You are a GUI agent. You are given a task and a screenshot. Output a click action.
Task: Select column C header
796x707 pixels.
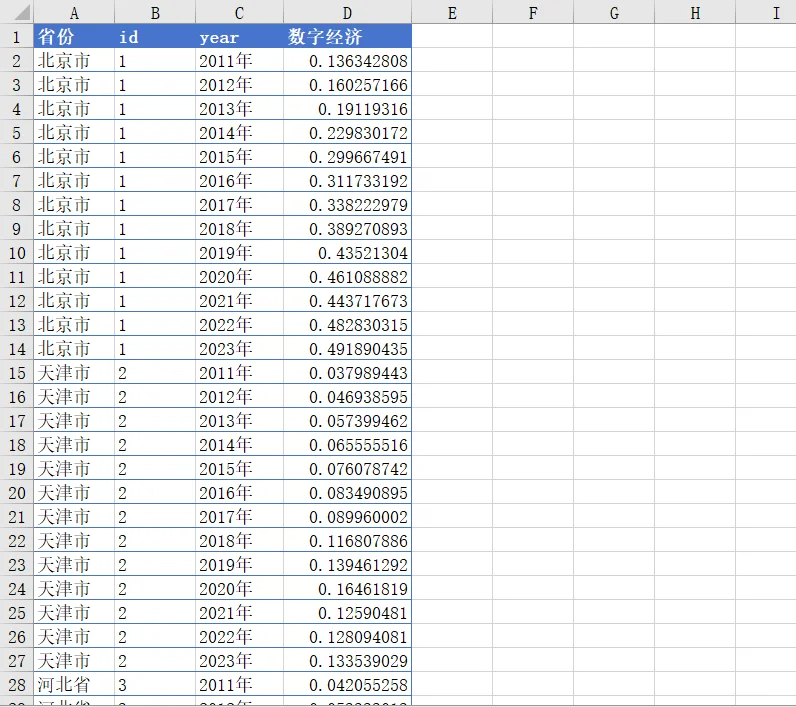[239, 12]
